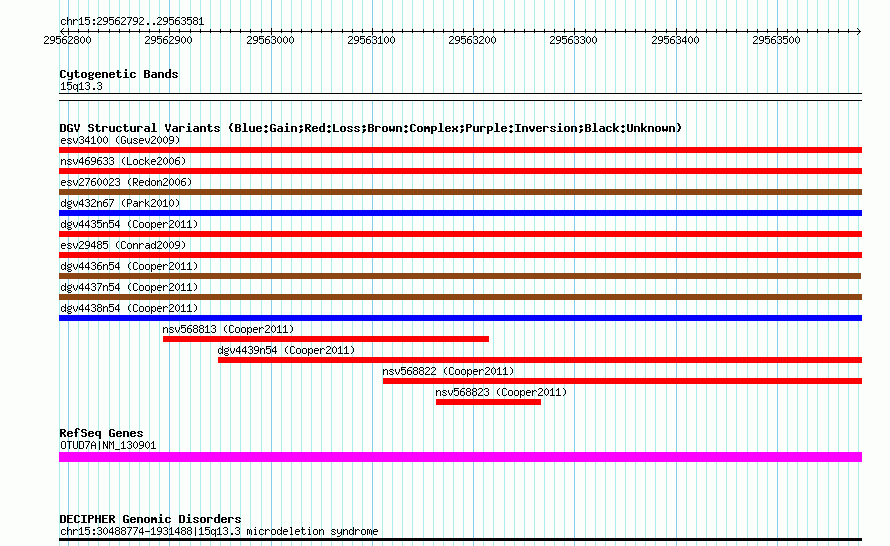890x546 pixels.
Task: Click ruler position 29563200
Action: point(472,40)
